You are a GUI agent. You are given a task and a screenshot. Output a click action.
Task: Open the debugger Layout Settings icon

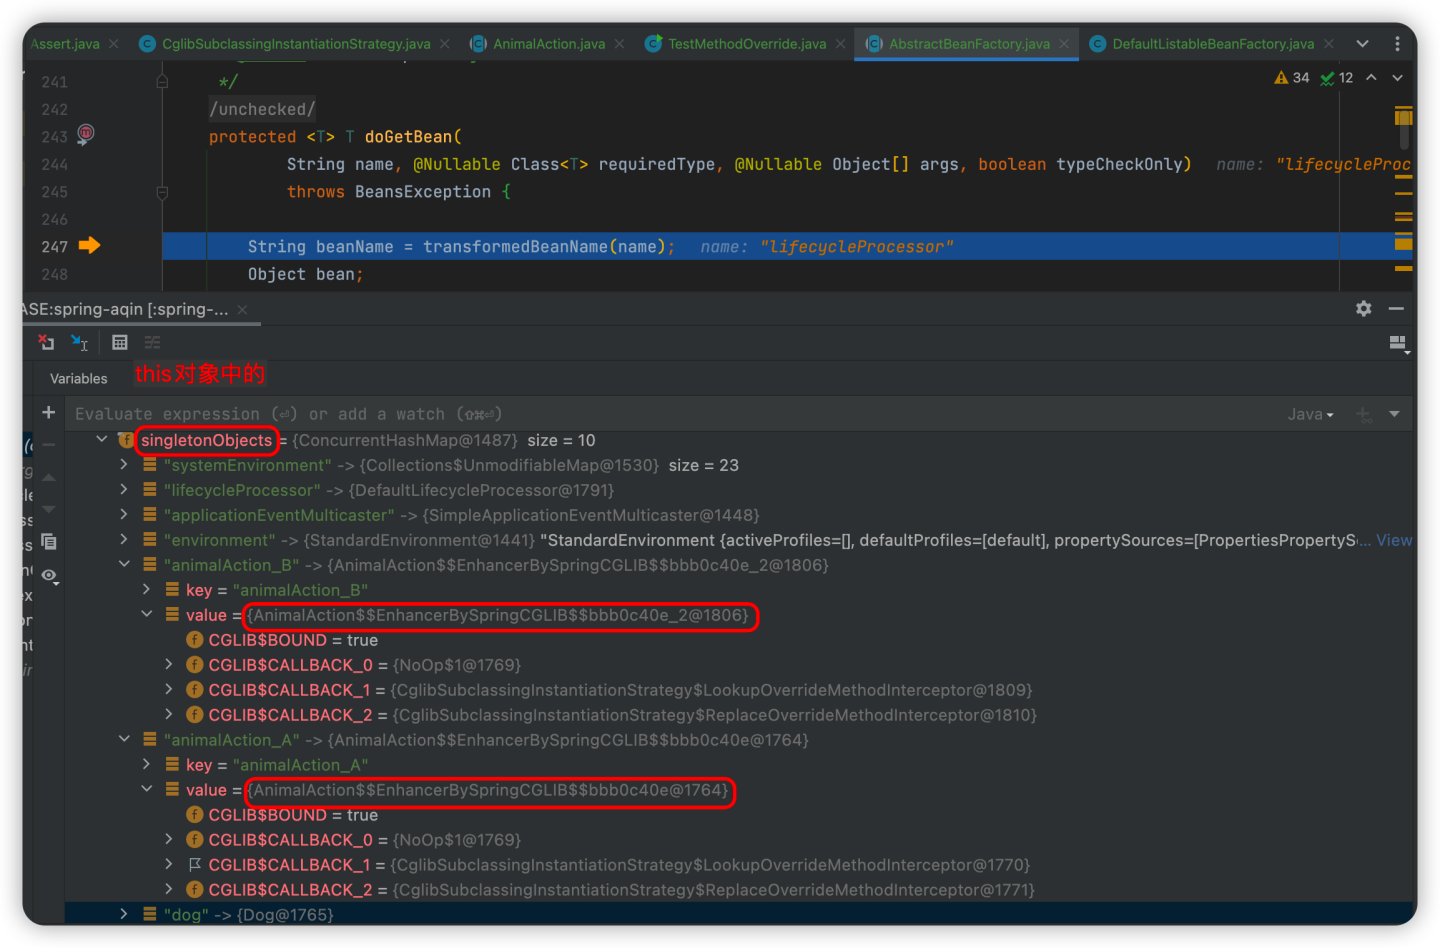click(x=1398, y=344)
